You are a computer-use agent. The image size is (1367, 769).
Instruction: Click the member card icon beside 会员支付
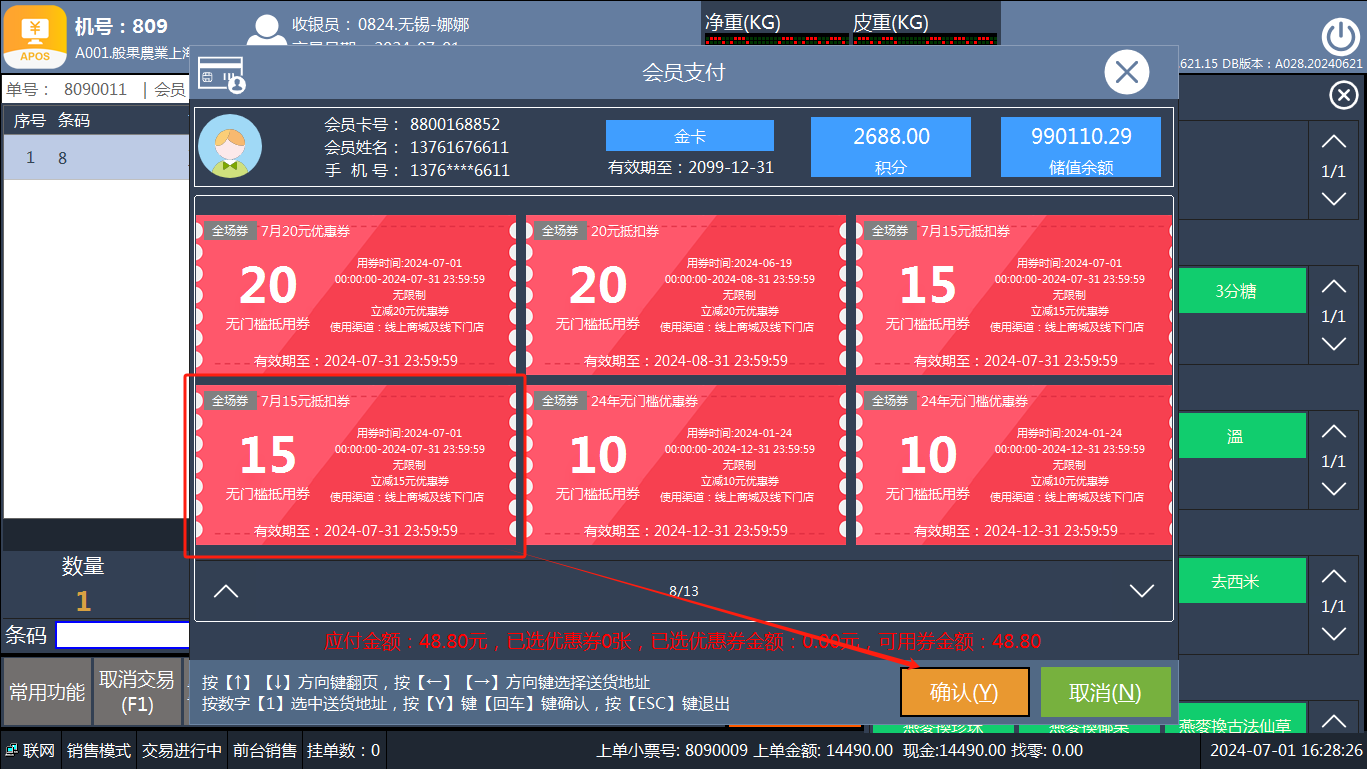[x=221, y=73]
